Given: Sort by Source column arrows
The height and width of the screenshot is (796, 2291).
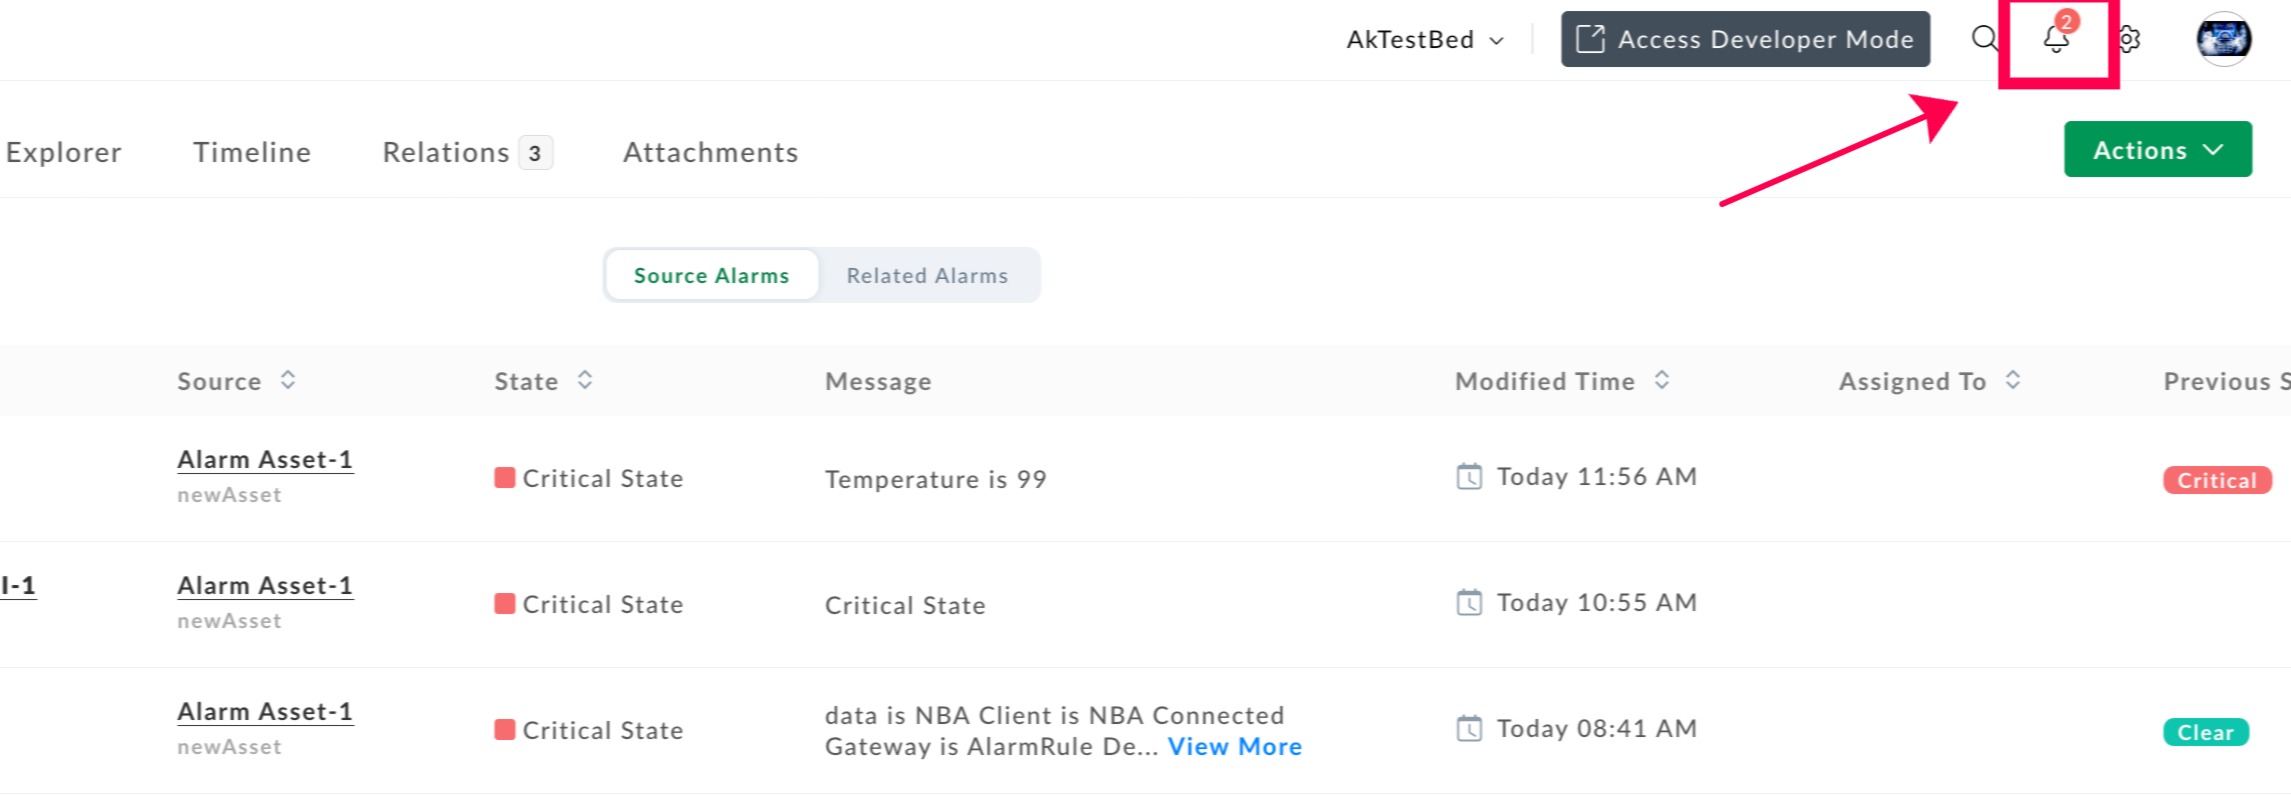Looking at the screenshot, I should click(288, 380).
